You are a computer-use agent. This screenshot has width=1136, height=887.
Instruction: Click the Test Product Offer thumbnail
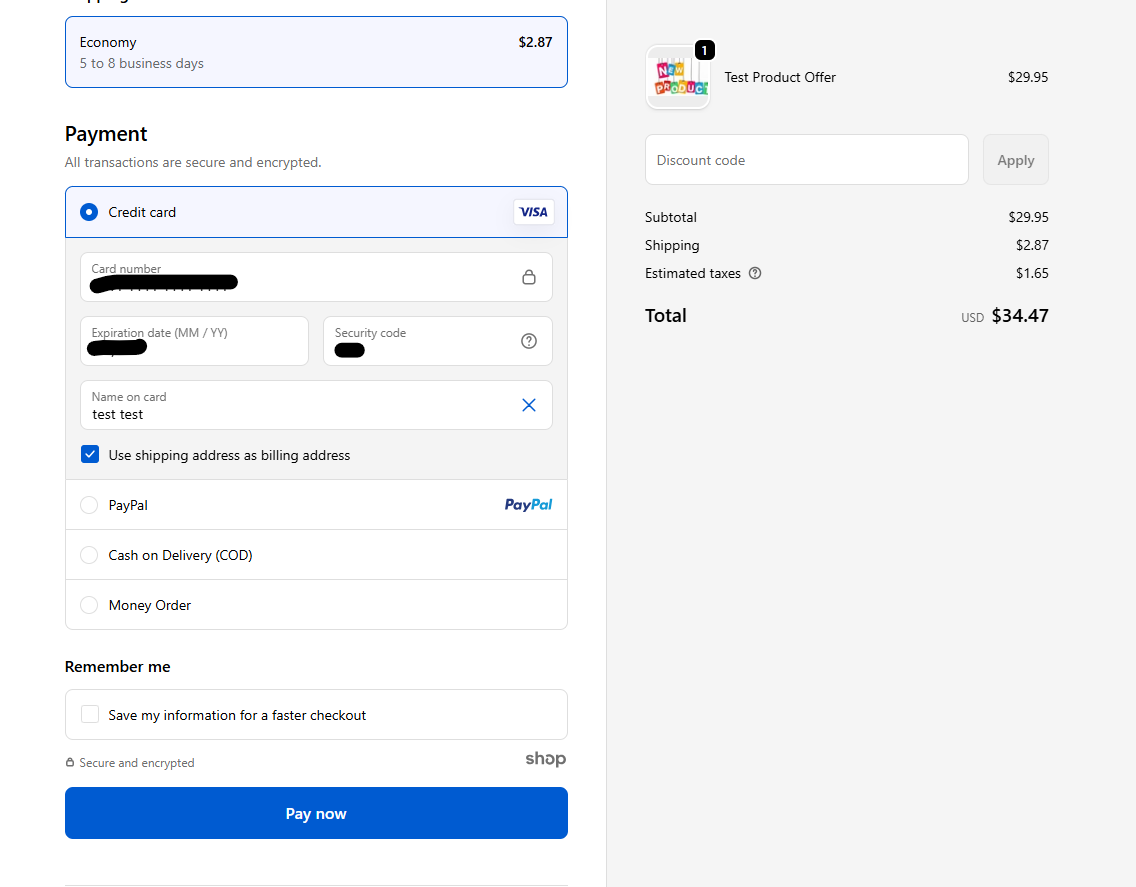pos(678,78)
